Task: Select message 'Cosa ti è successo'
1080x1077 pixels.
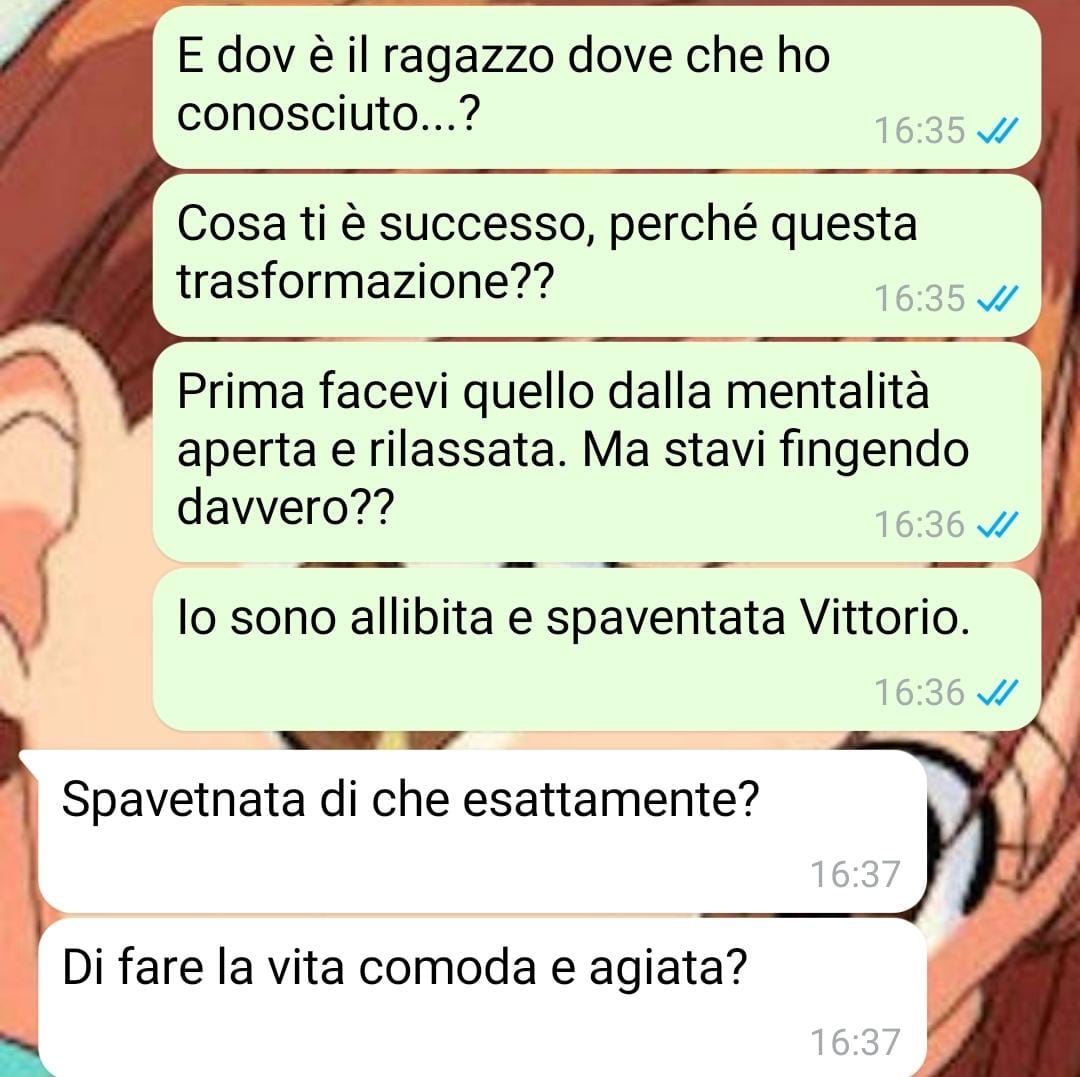Action: click(596, 255)
